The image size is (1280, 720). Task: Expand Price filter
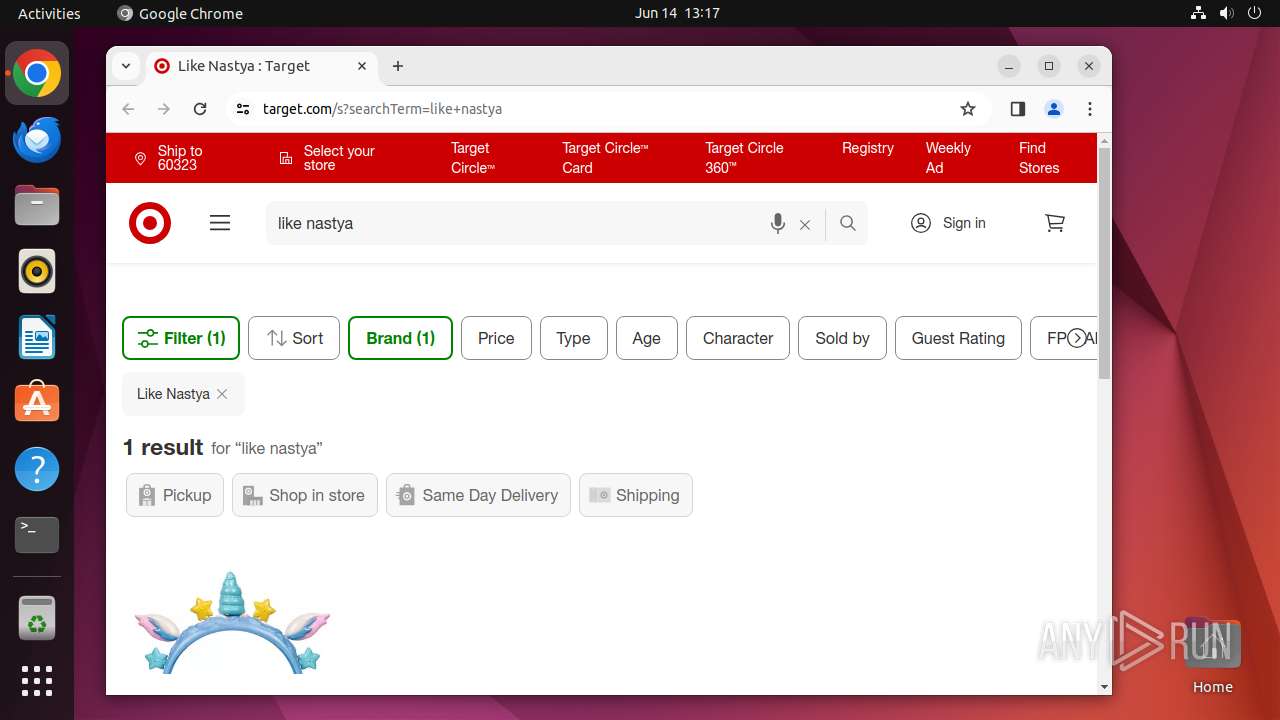coord(496,338)
